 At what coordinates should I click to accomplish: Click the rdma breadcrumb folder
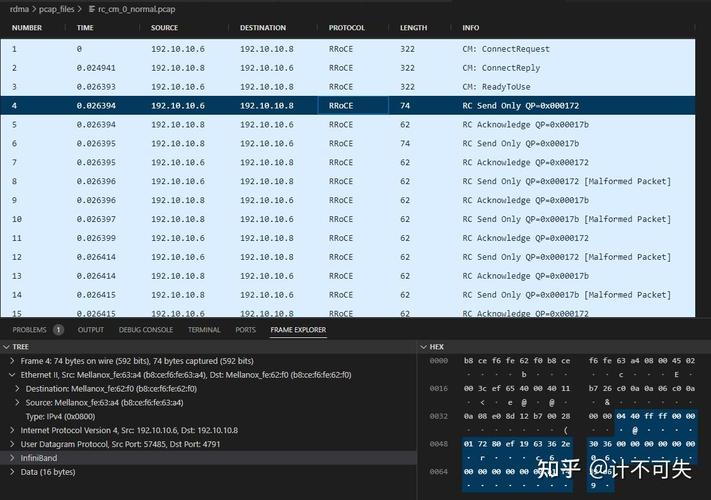click(x=19, y=9)
